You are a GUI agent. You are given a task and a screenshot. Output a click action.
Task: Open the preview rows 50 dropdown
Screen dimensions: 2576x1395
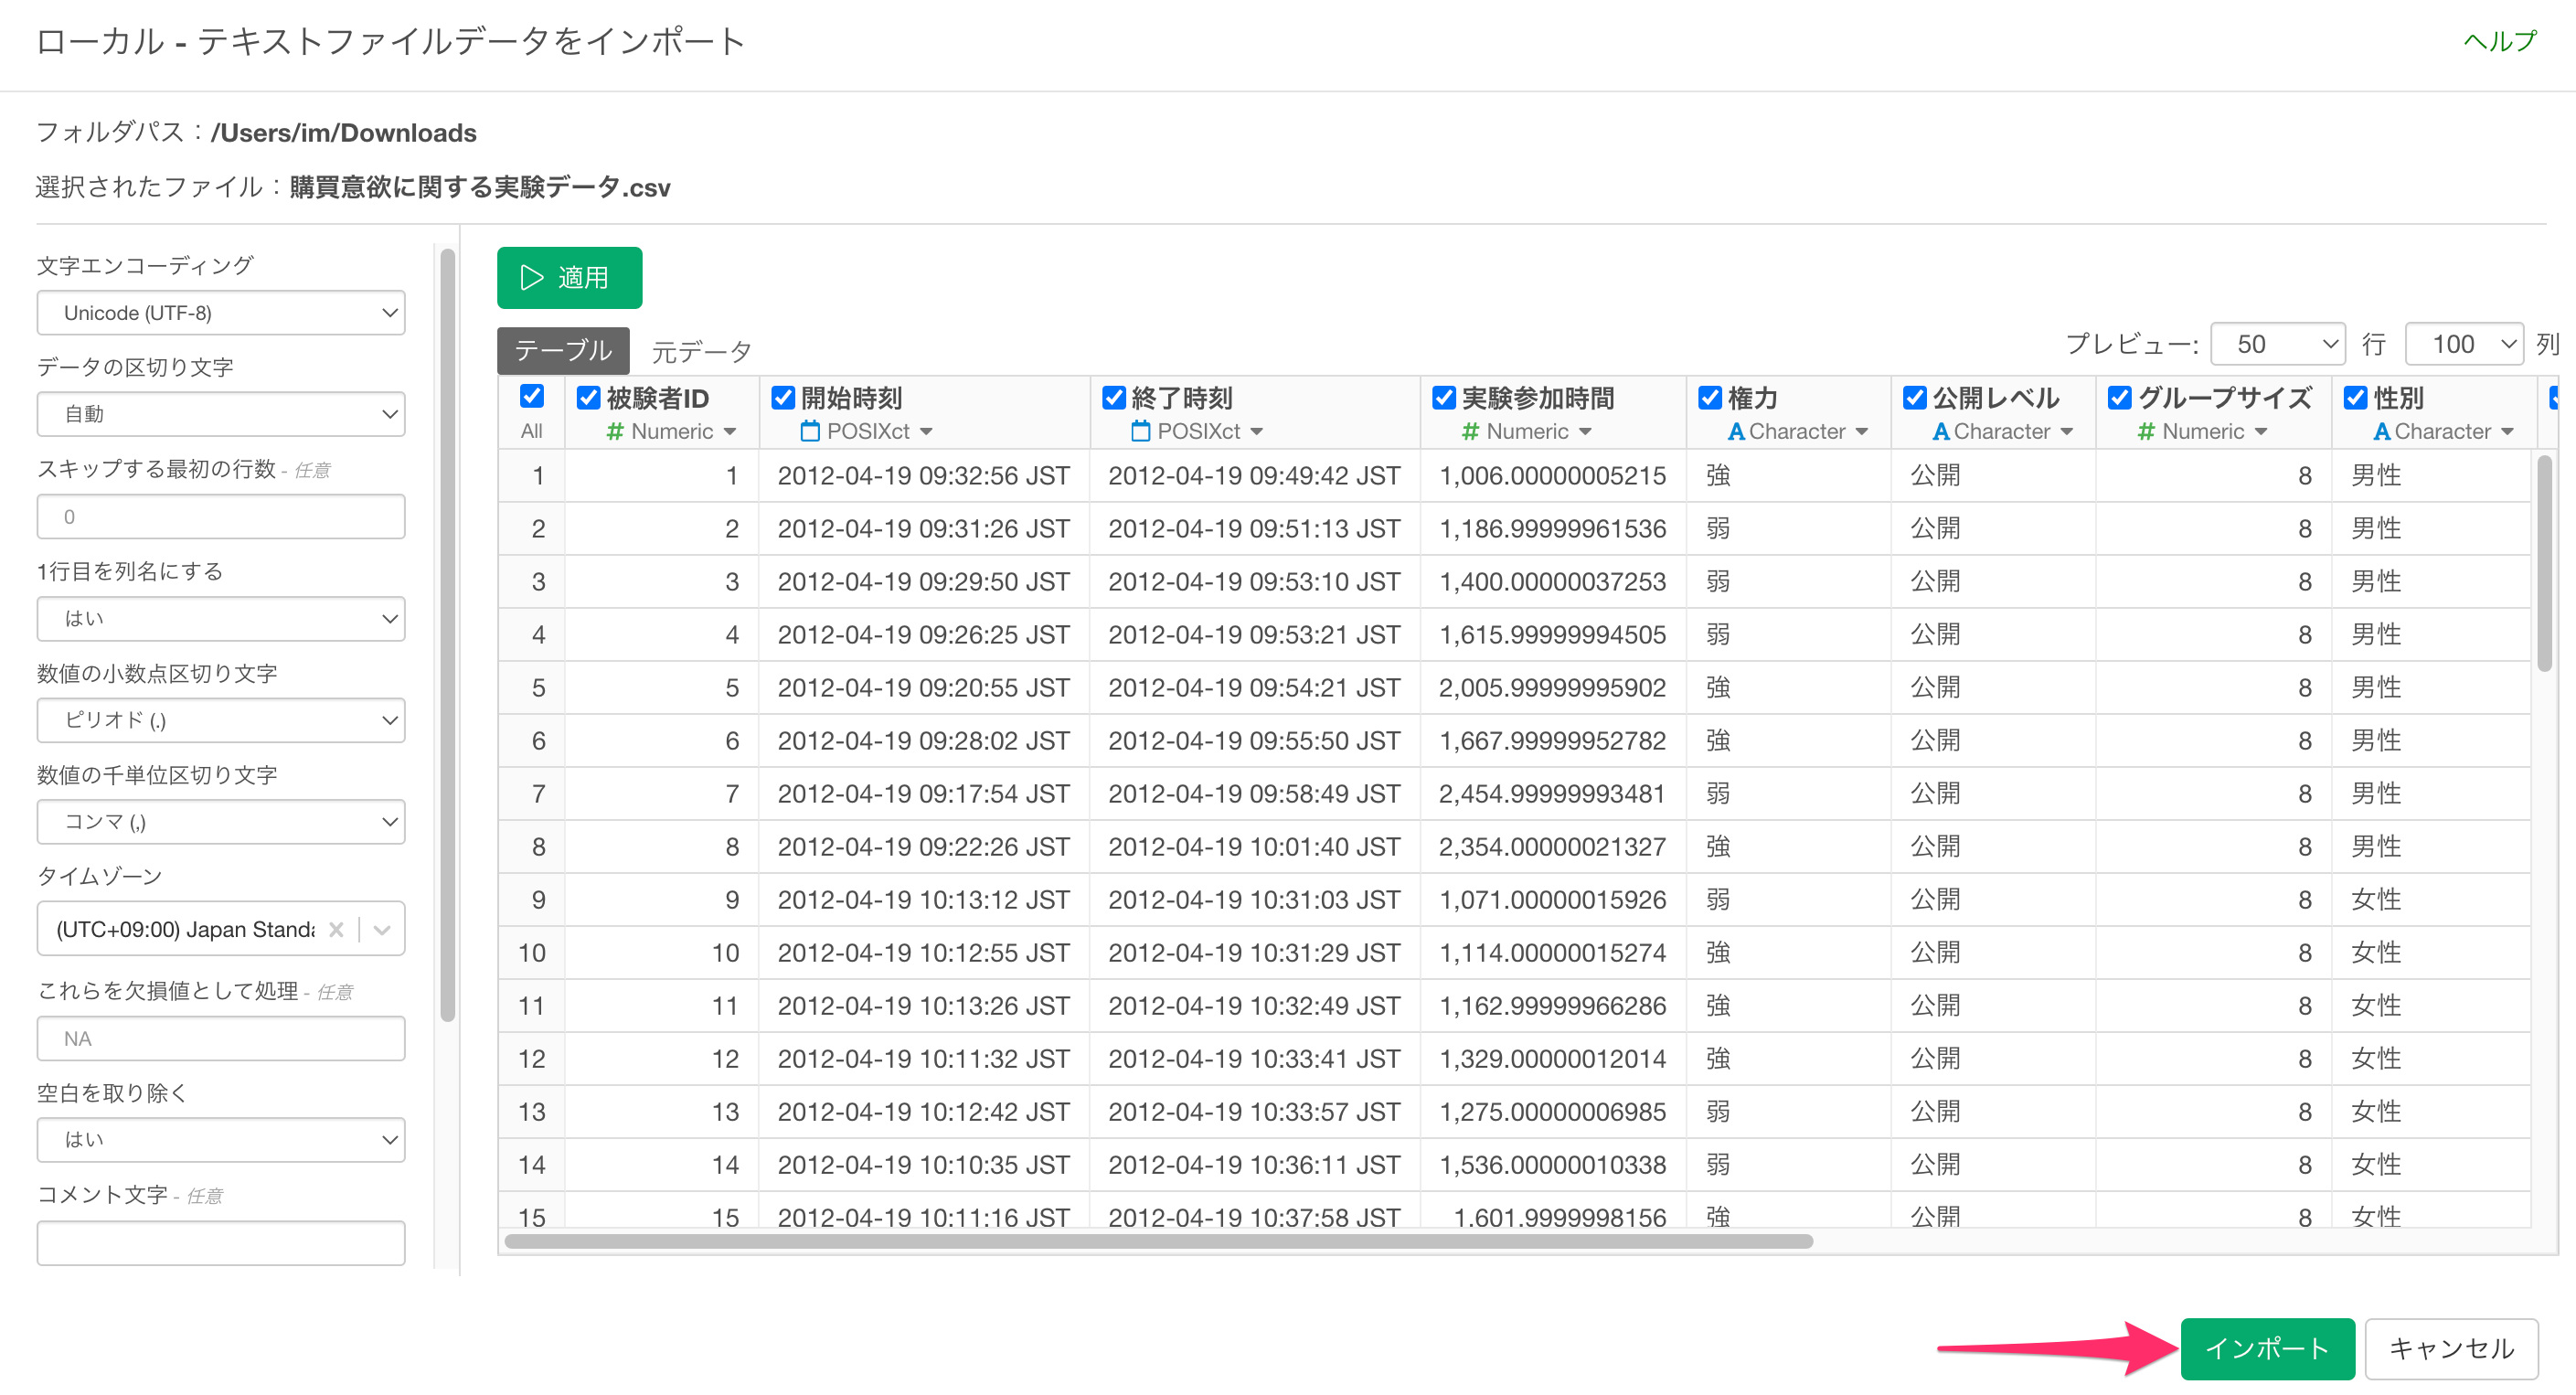tap(2278, 344)
